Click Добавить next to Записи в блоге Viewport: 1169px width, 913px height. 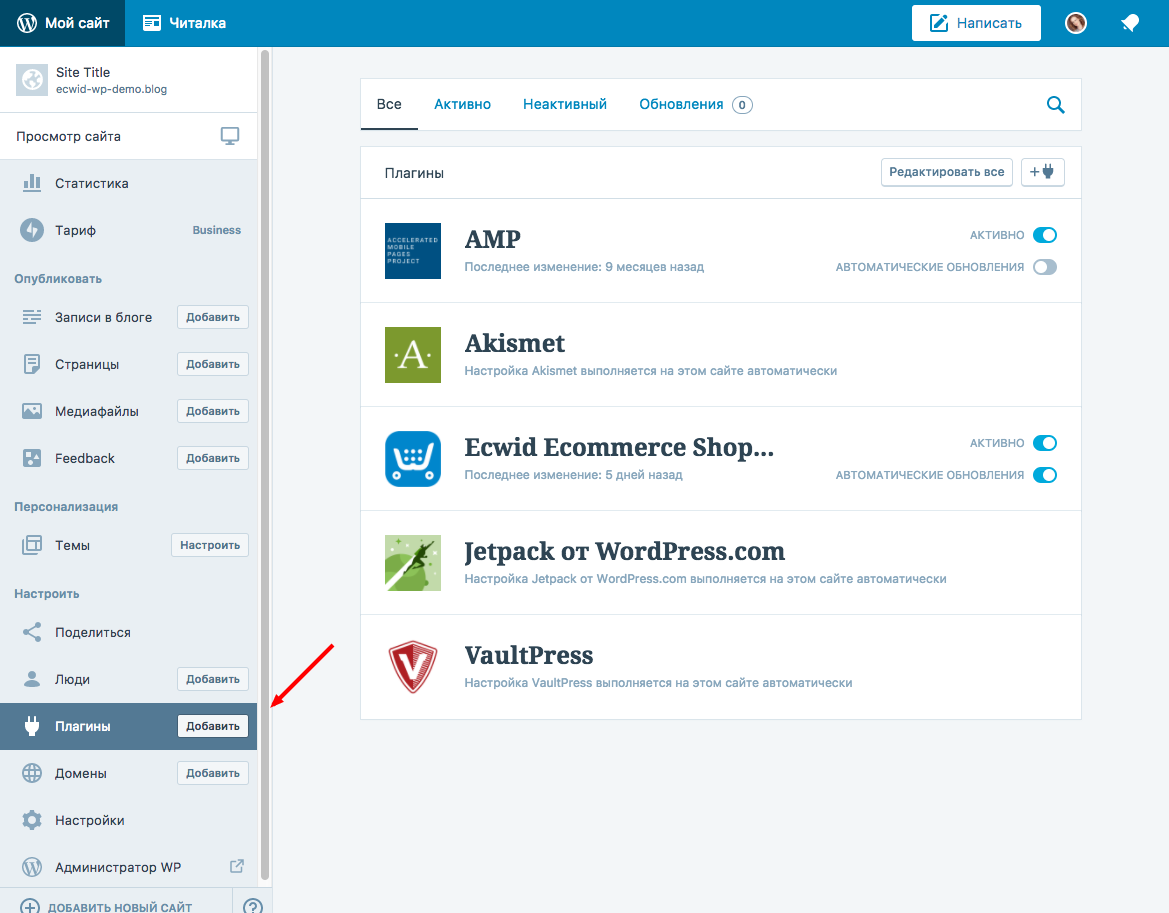click(x=212, y=317)
